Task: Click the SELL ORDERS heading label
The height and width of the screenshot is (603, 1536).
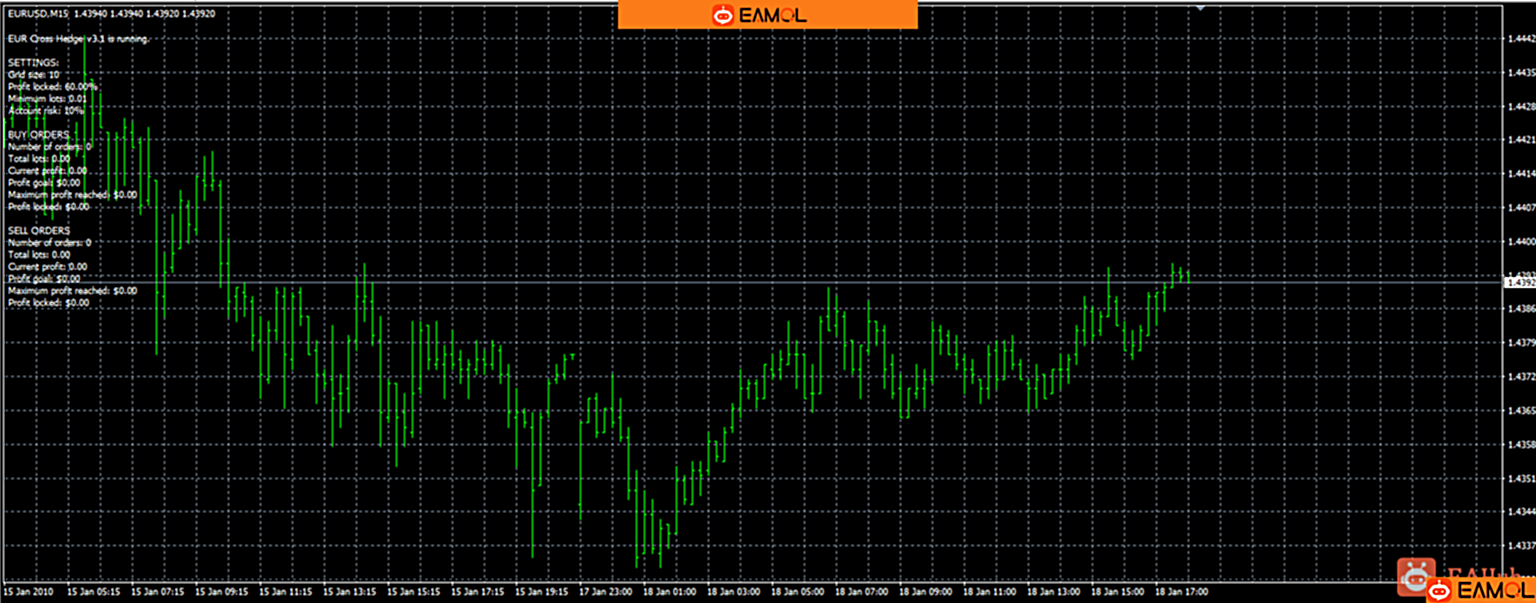Action: click(x=39, y=230)
